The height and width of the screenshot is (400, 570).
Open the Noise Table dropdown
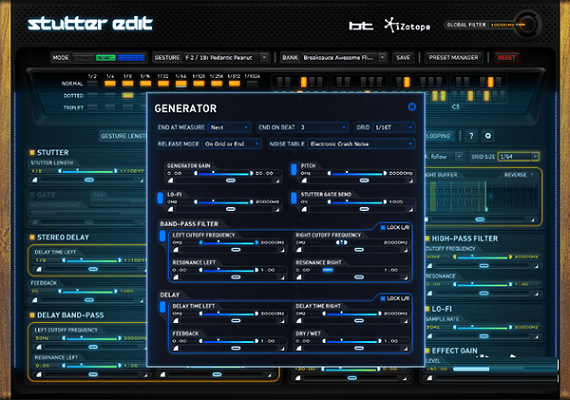point(361,144)
